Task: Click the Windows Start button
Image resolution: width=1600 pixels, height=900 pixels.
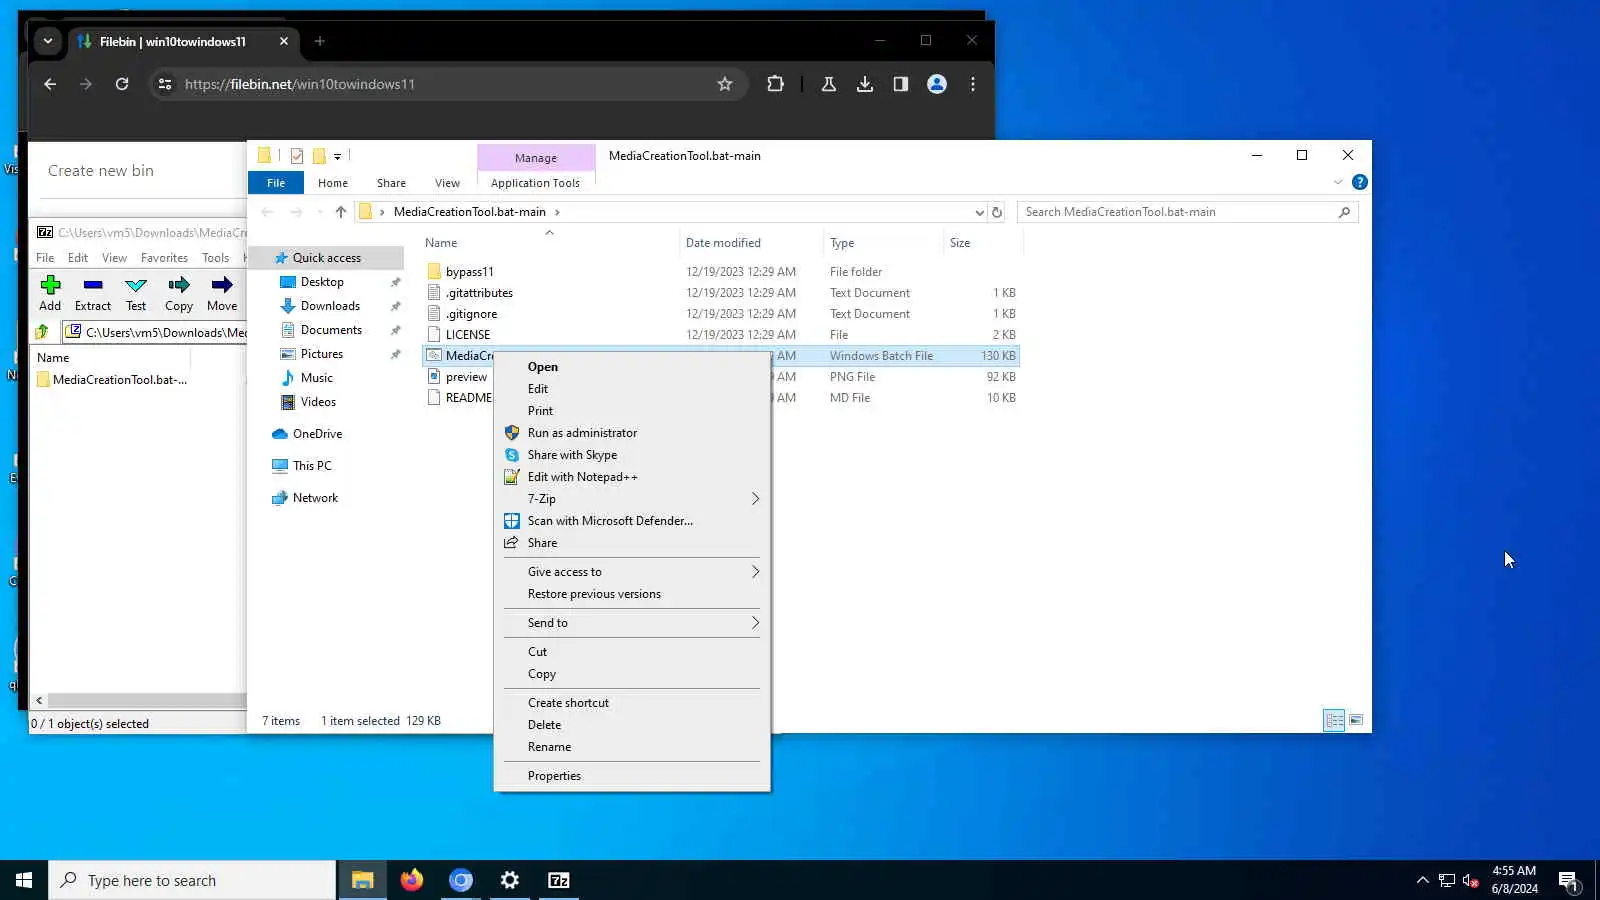Action: tap(24, 880)
